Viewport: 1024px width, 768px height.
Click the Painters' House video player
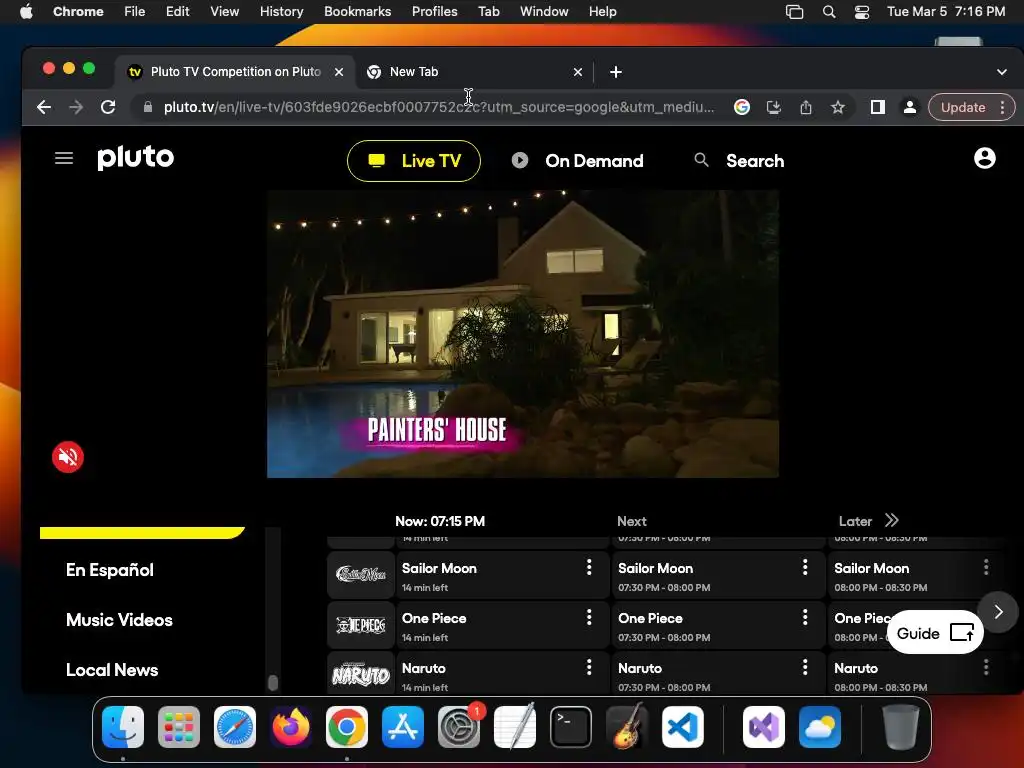(x=522, y=334)
